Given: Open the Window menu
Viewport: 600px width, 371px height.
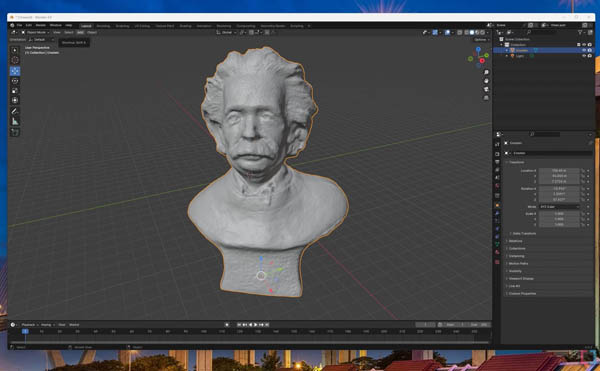Looking at the screenshot, I should coord(55,26).
